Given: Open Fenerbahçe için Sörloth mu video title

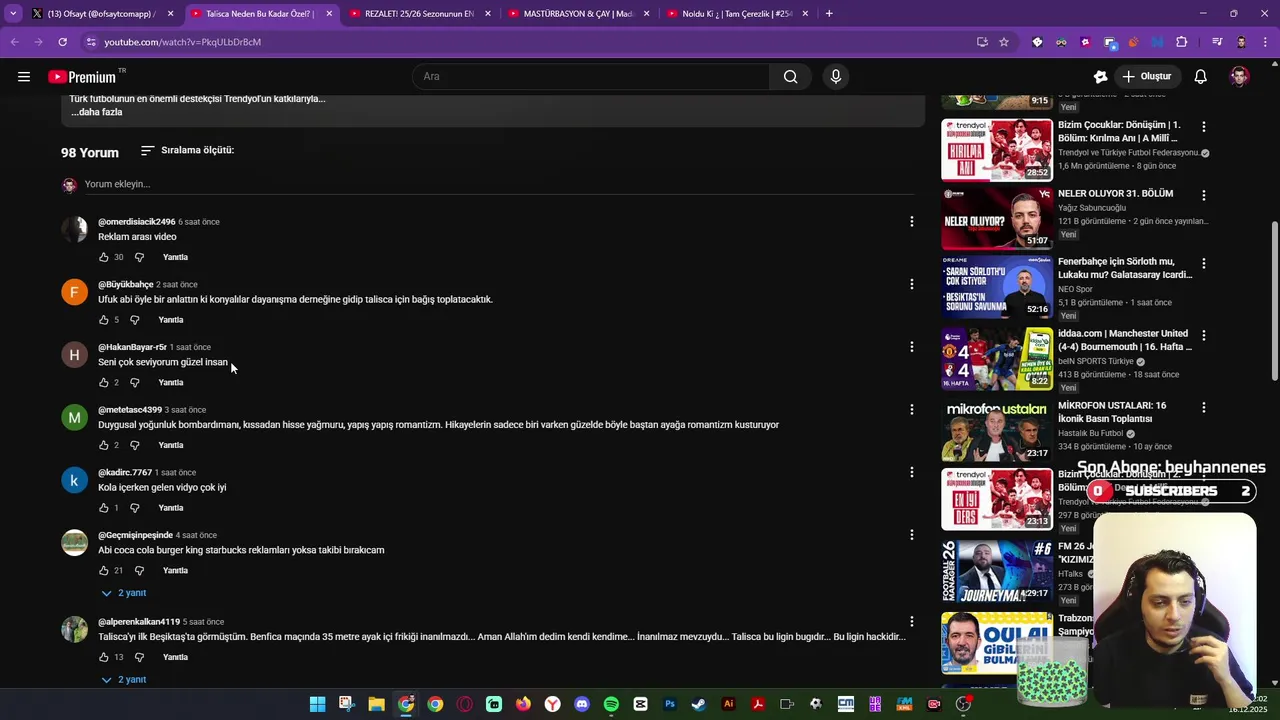Looking at the screenshot, I should coord(1125,268).
